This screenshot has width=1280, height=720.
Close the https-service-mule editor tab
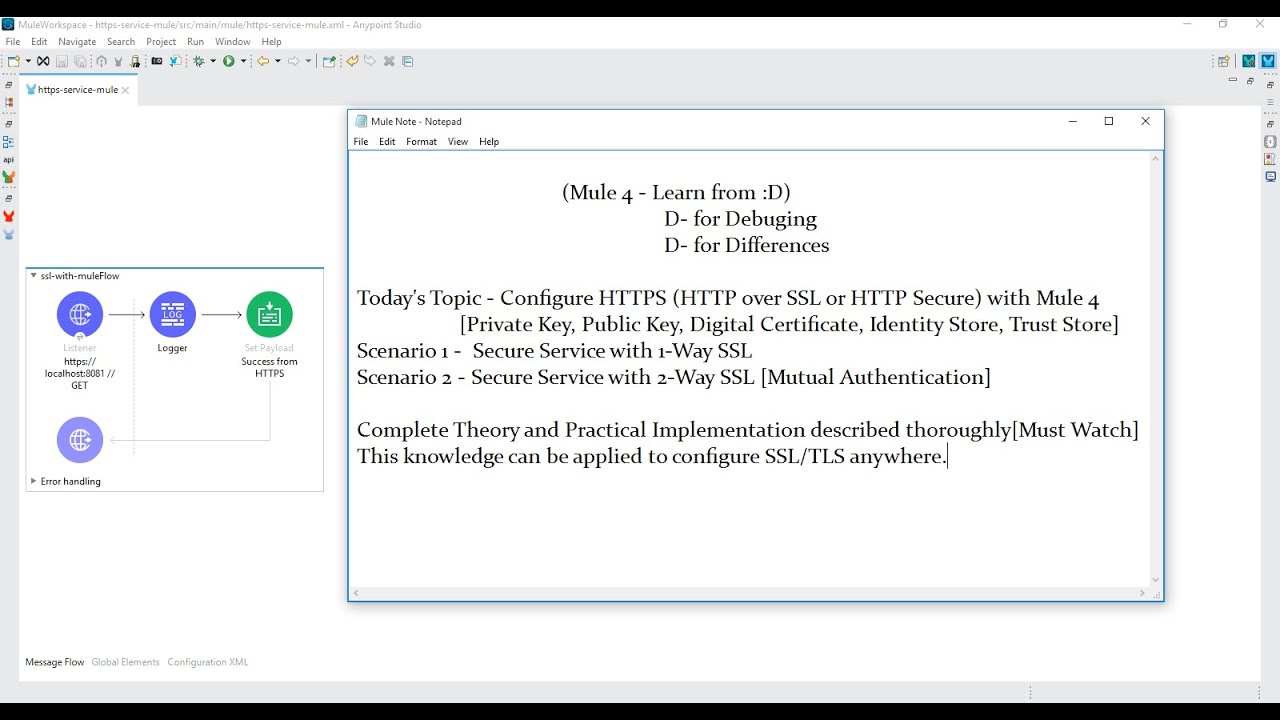(127, 90)
